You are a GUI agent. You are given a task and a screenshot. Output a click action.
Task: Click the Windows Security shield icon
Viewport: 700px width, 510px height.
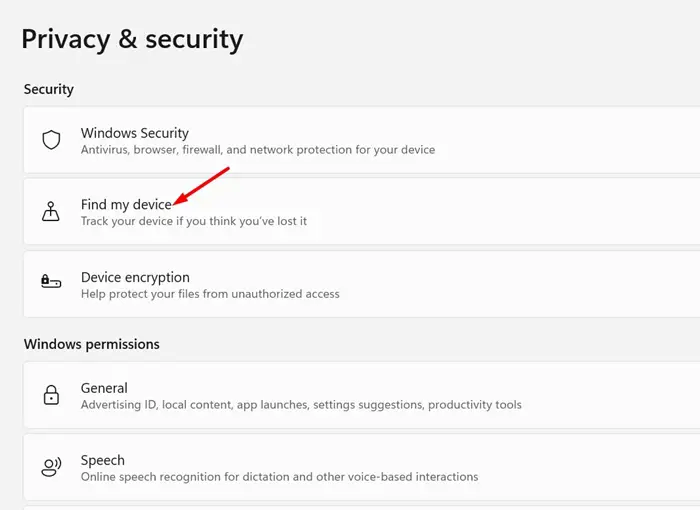click(51, 140)
